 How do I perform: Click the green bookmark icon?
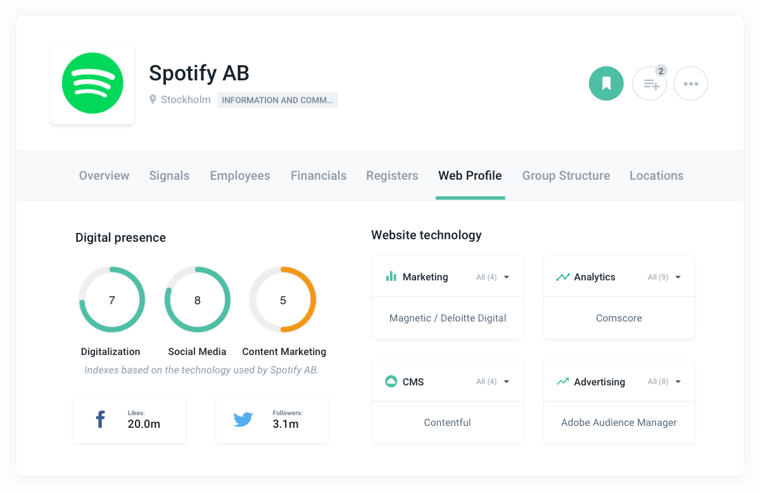coord(606,84)
